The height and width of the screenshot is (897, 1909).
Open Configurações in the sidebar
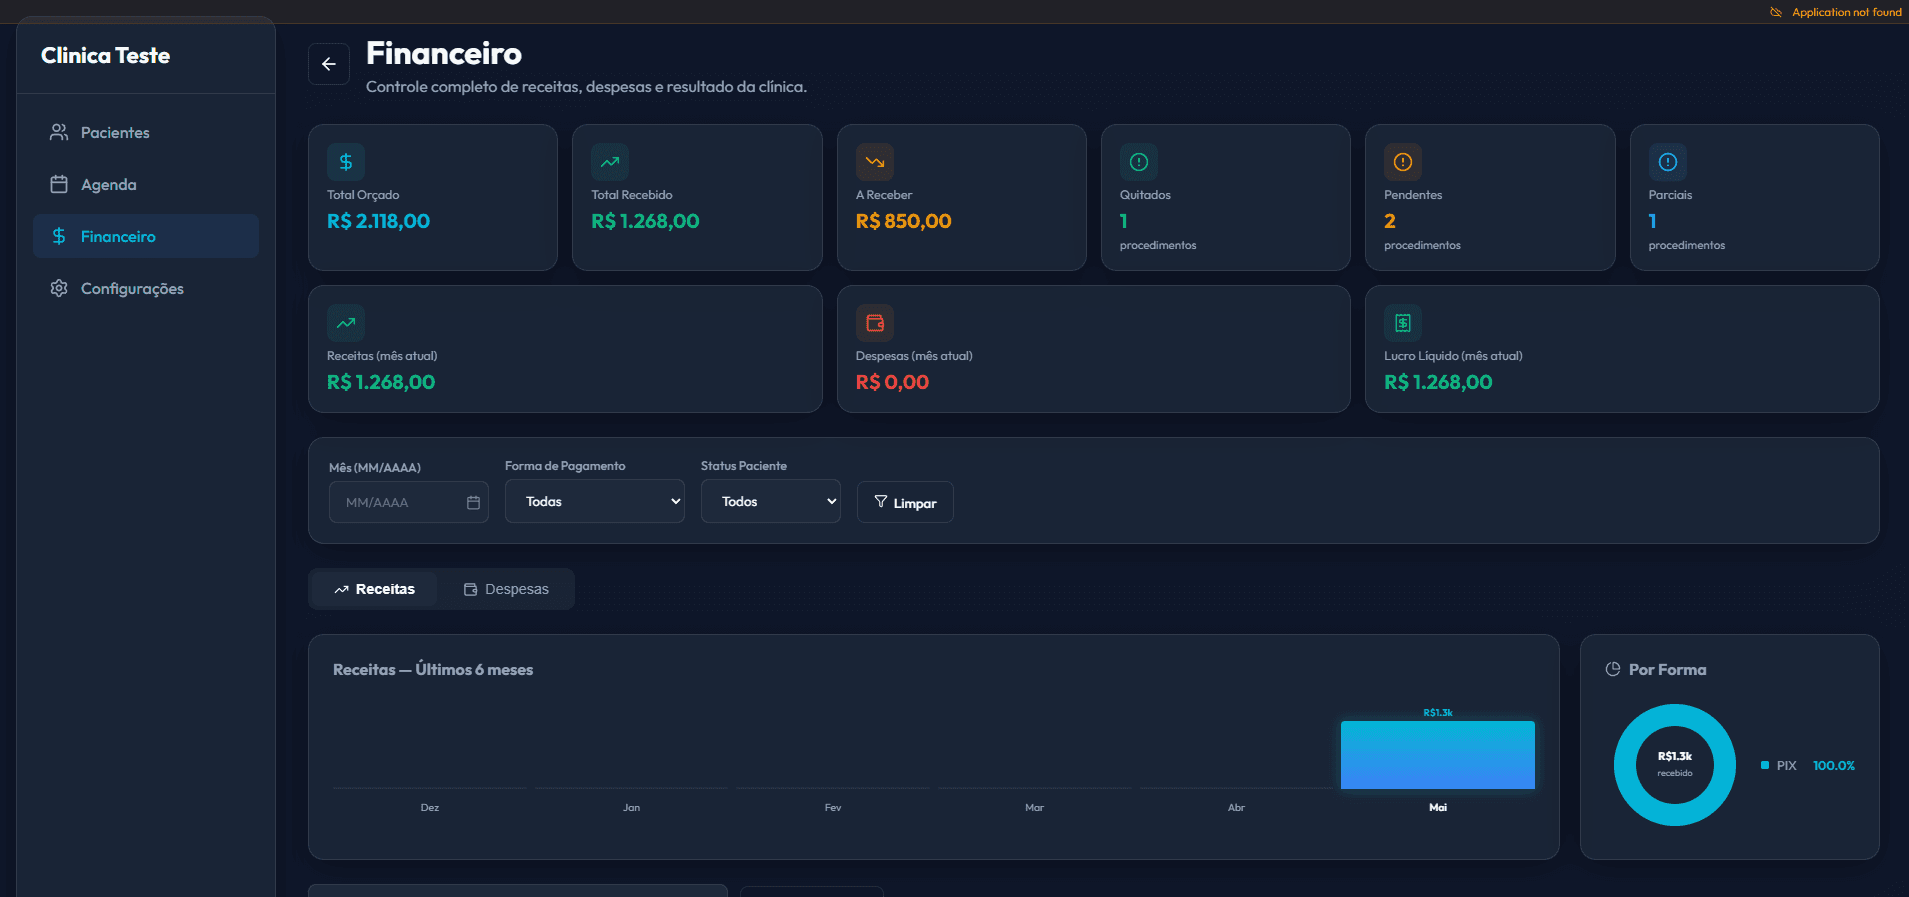146,288
